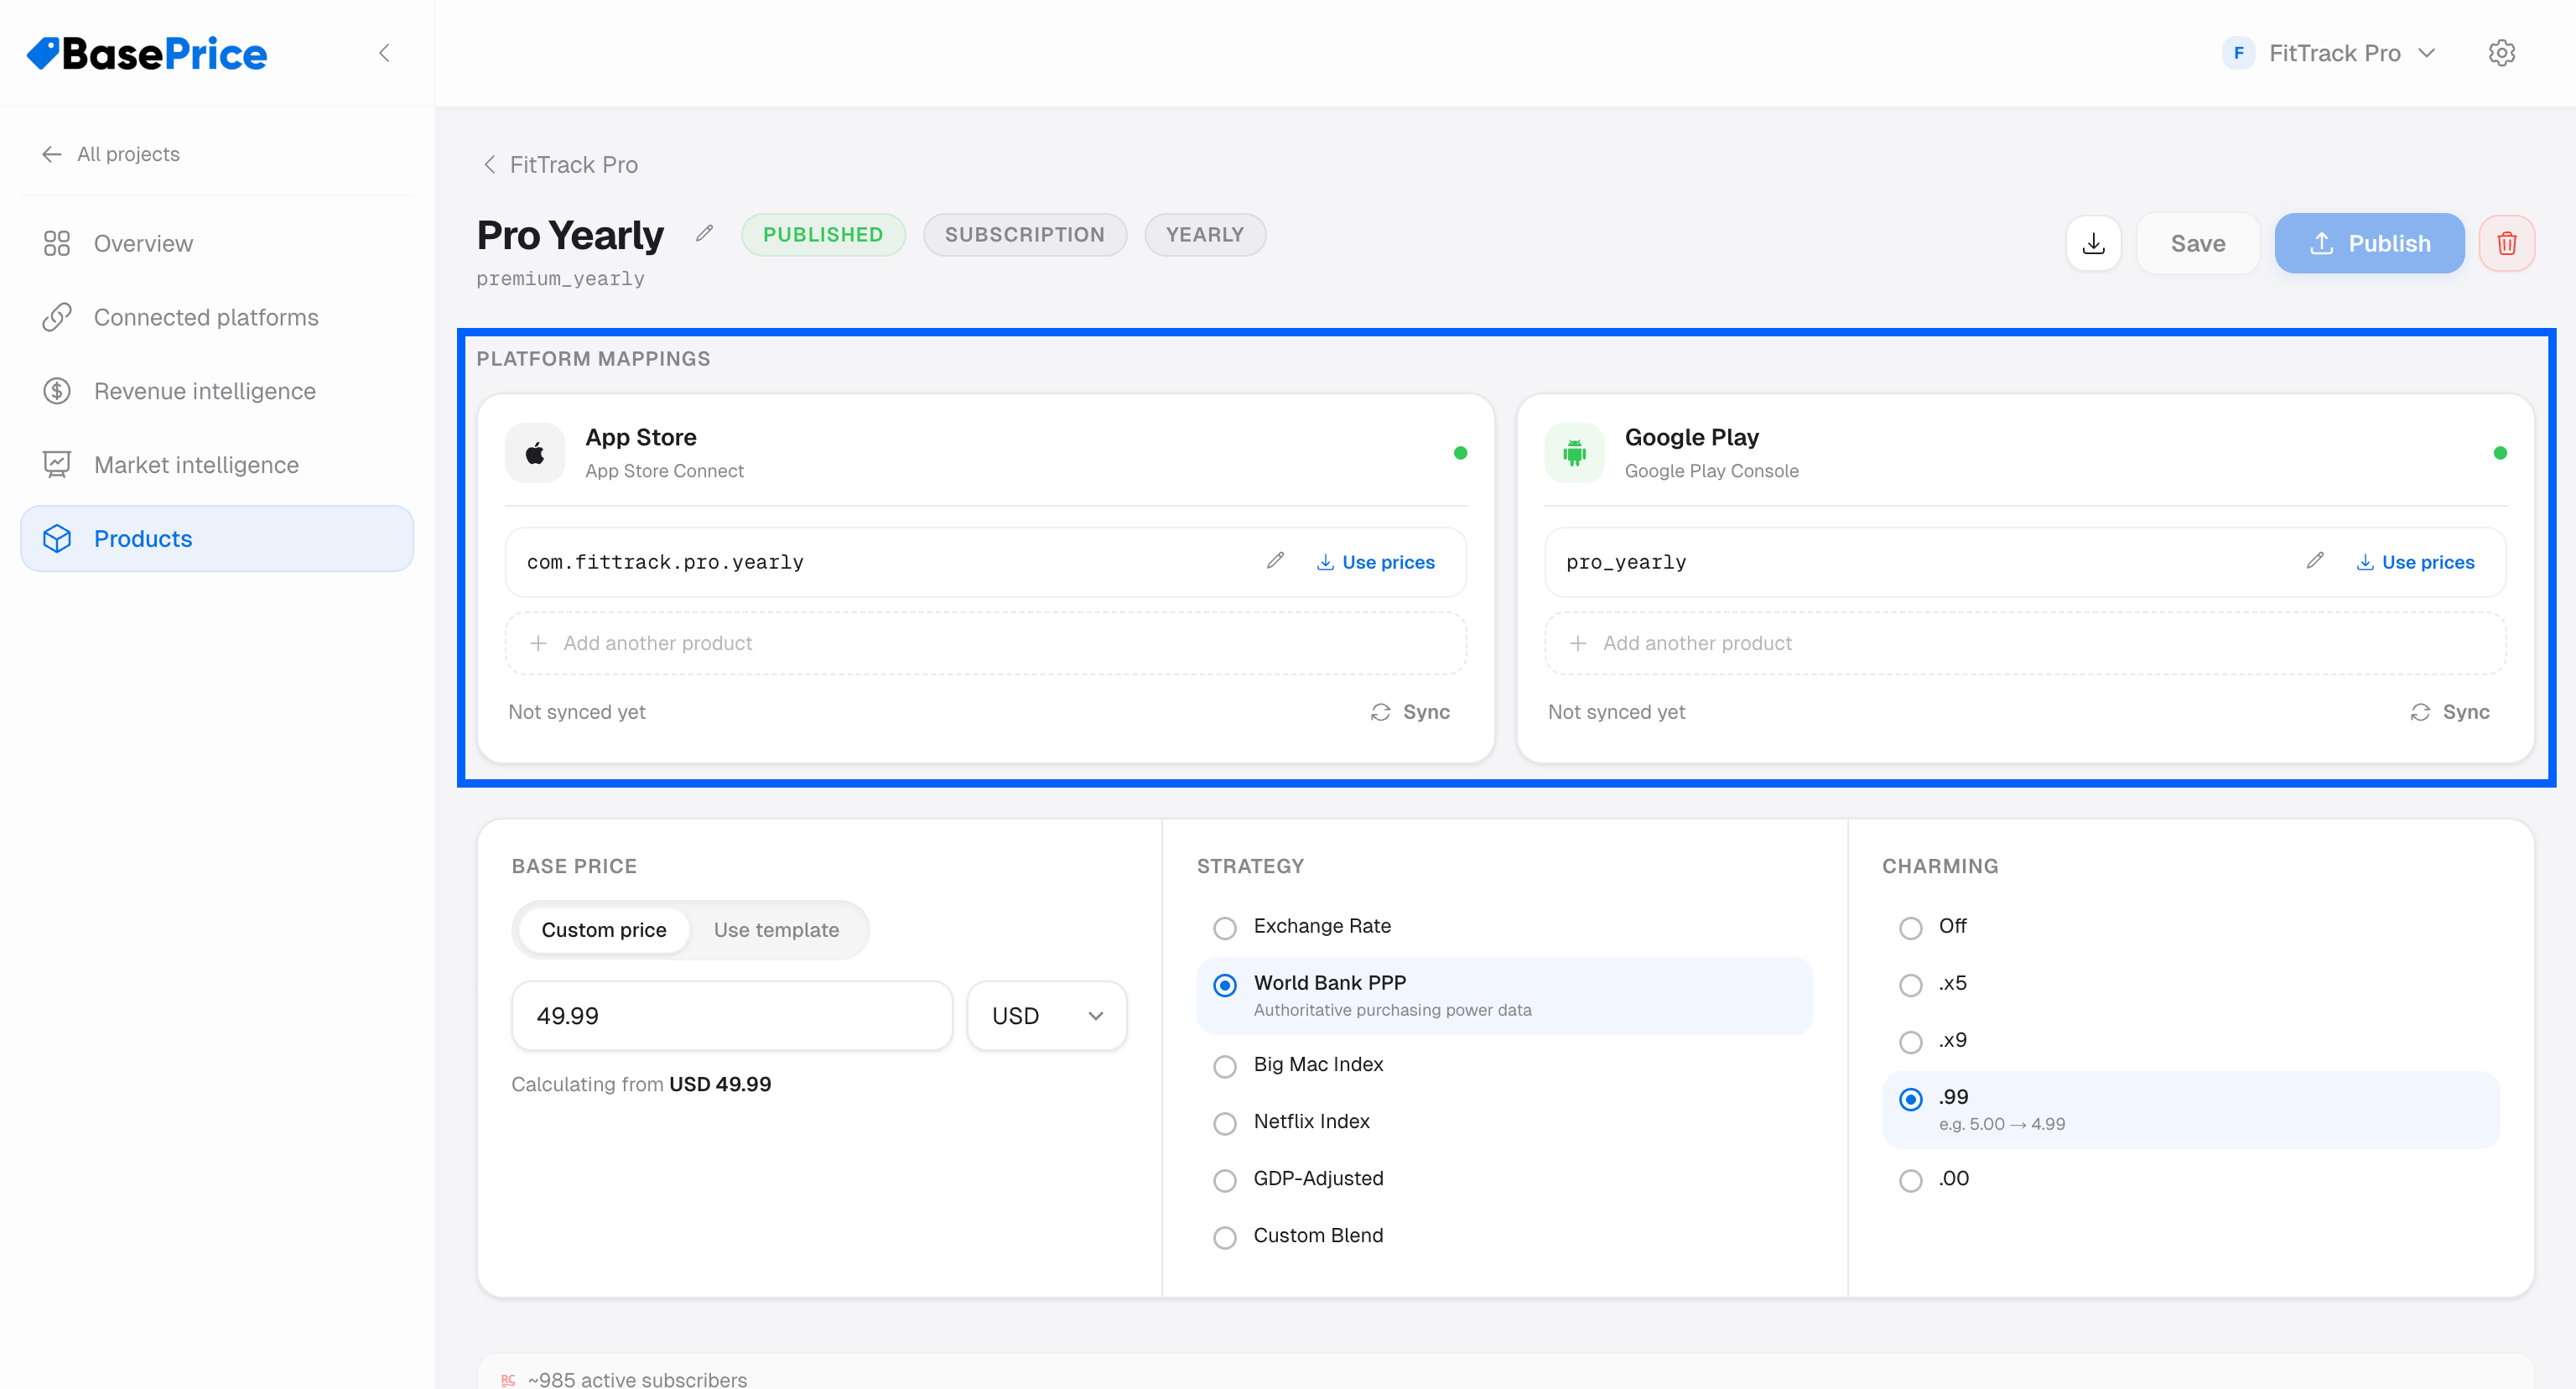Delete the product with trash icon
The image size is (2576, 1389).
coord(2507,243)
